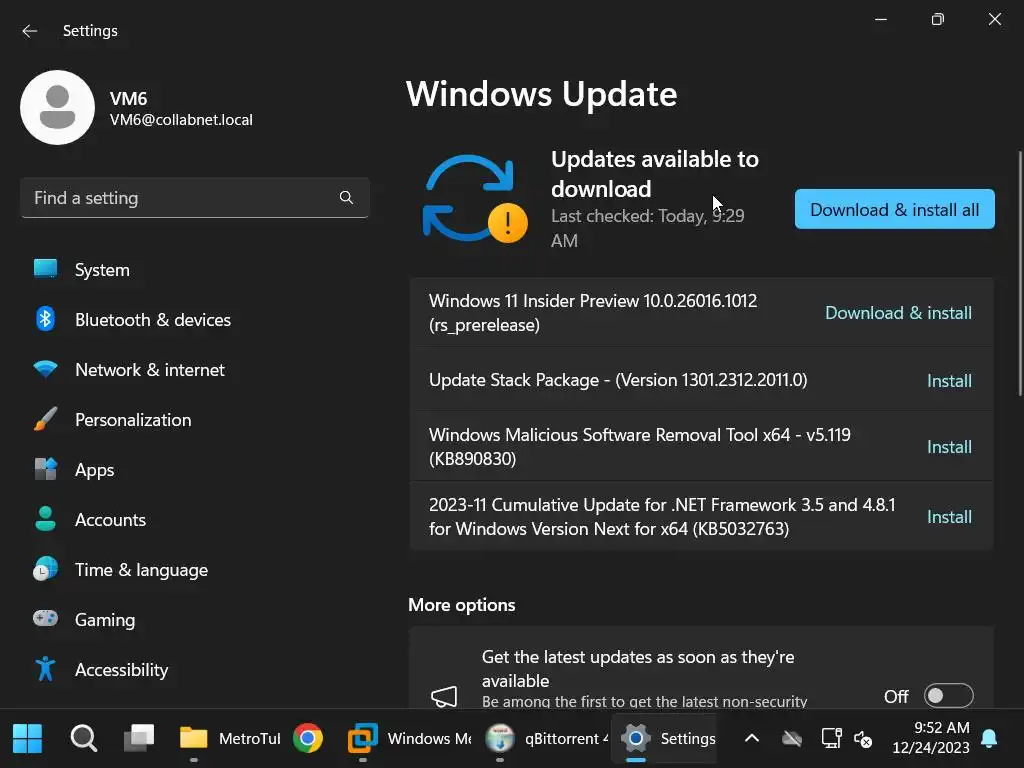Image resolution: width=1024 pixels, height=768 pixels.
Task: Open taskbar Search
Action: click(x=84, y=739)
